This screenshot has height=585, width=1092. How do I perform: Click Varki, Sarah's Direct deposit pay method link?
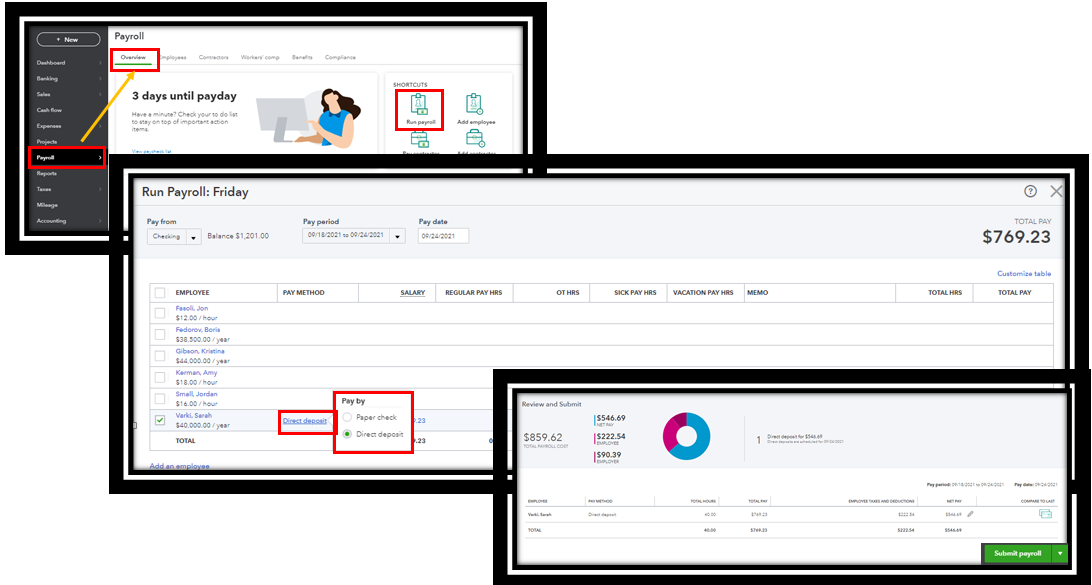304,420
